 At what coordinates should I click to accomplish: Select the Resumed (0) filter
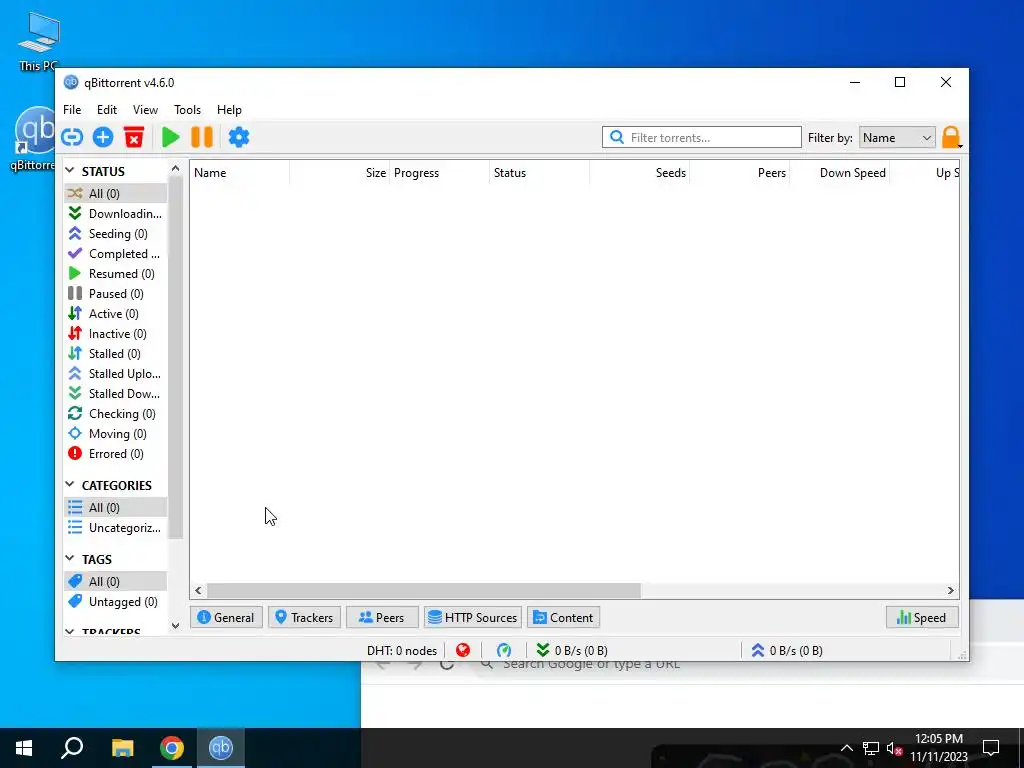[116, 274]
